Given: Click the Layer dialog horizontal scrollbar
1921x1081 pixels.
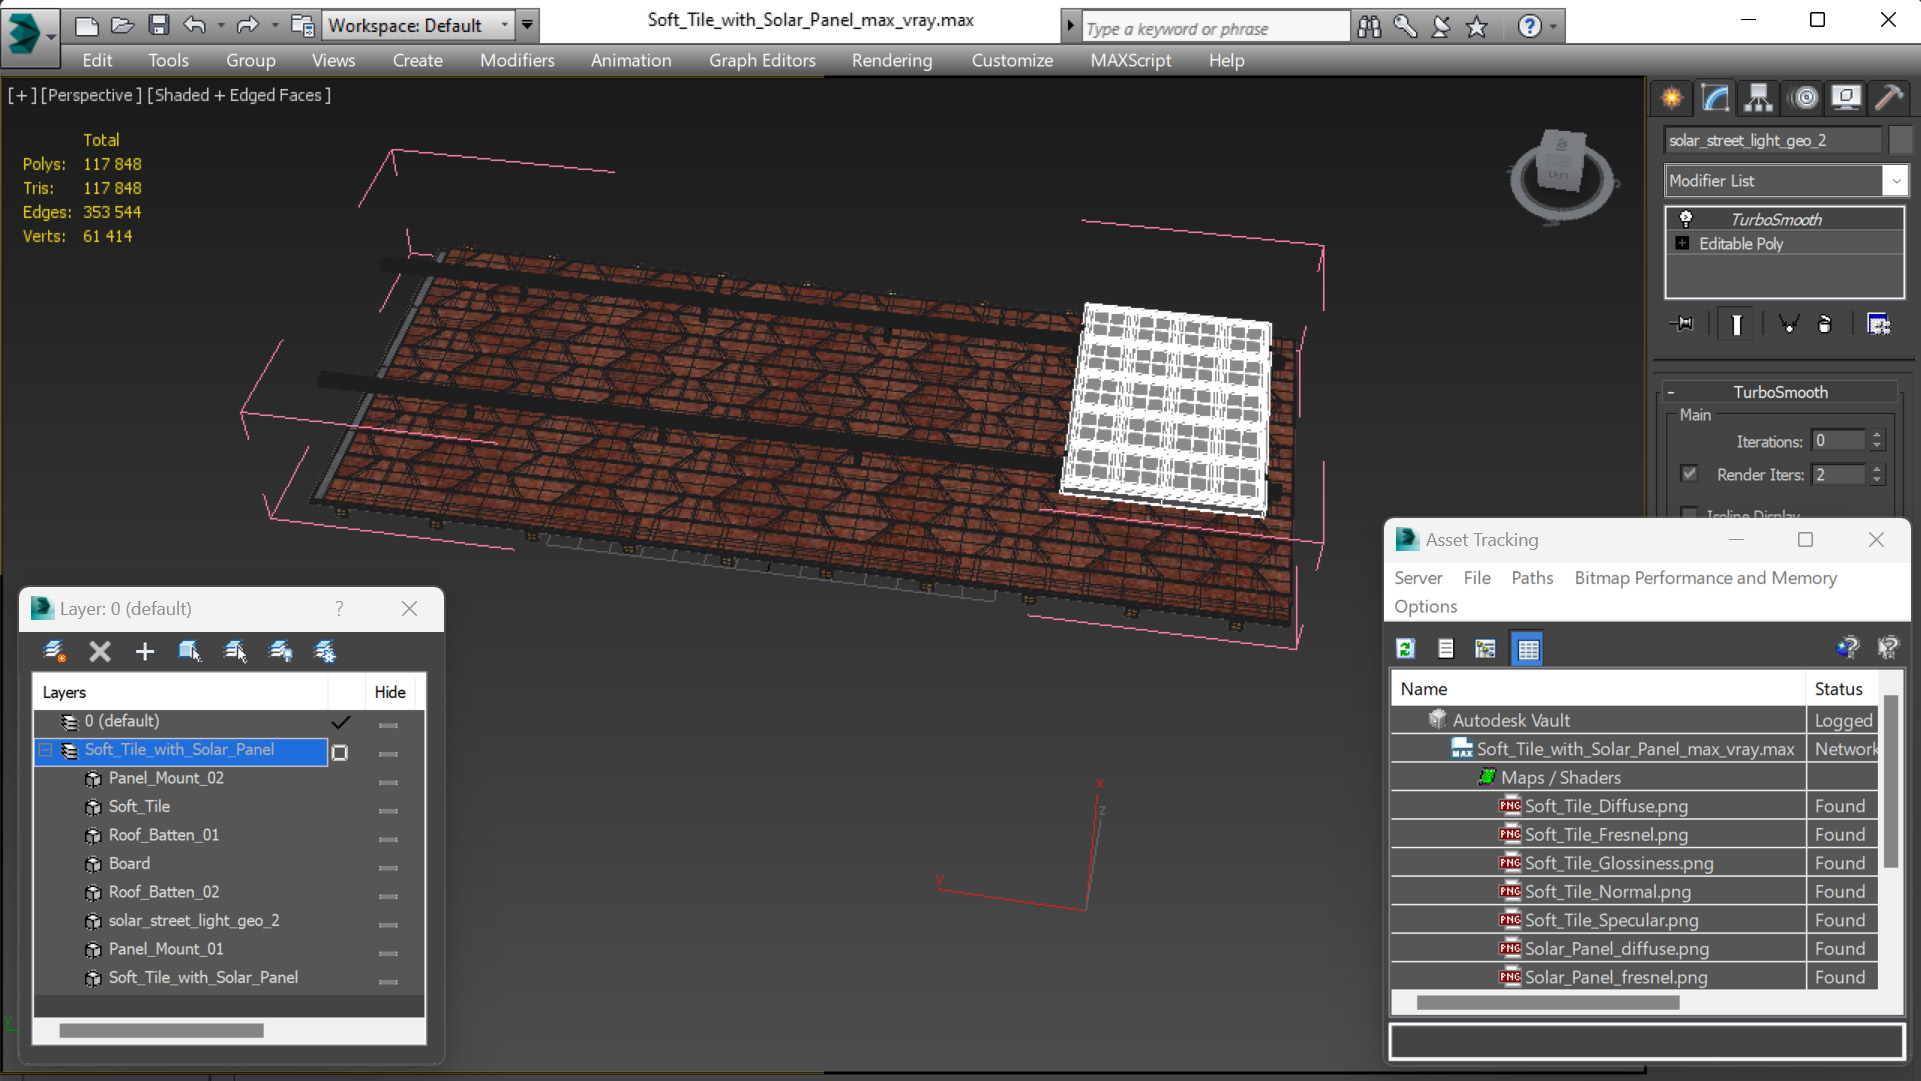Looking at the screenshot, I should point(161,1030).
